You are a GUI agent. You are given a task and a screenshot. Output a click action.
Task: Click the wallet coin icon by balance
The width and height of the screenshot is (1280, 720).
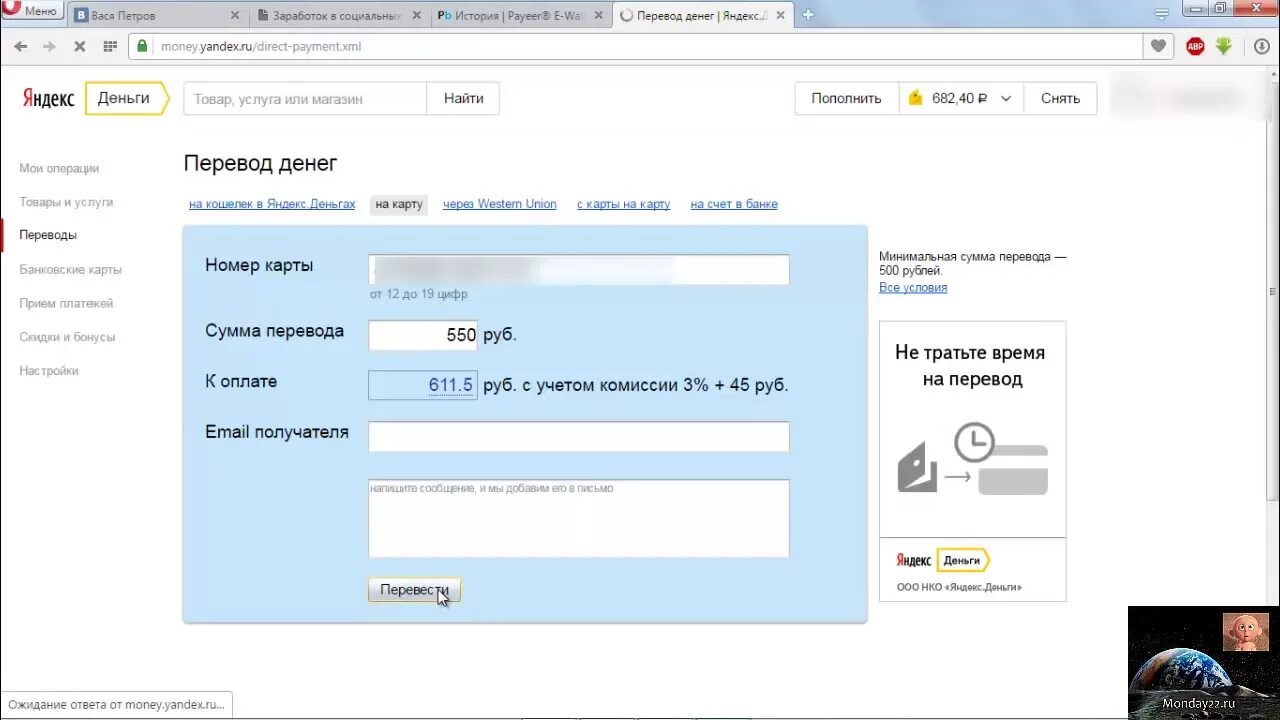[x=915, y=98]
